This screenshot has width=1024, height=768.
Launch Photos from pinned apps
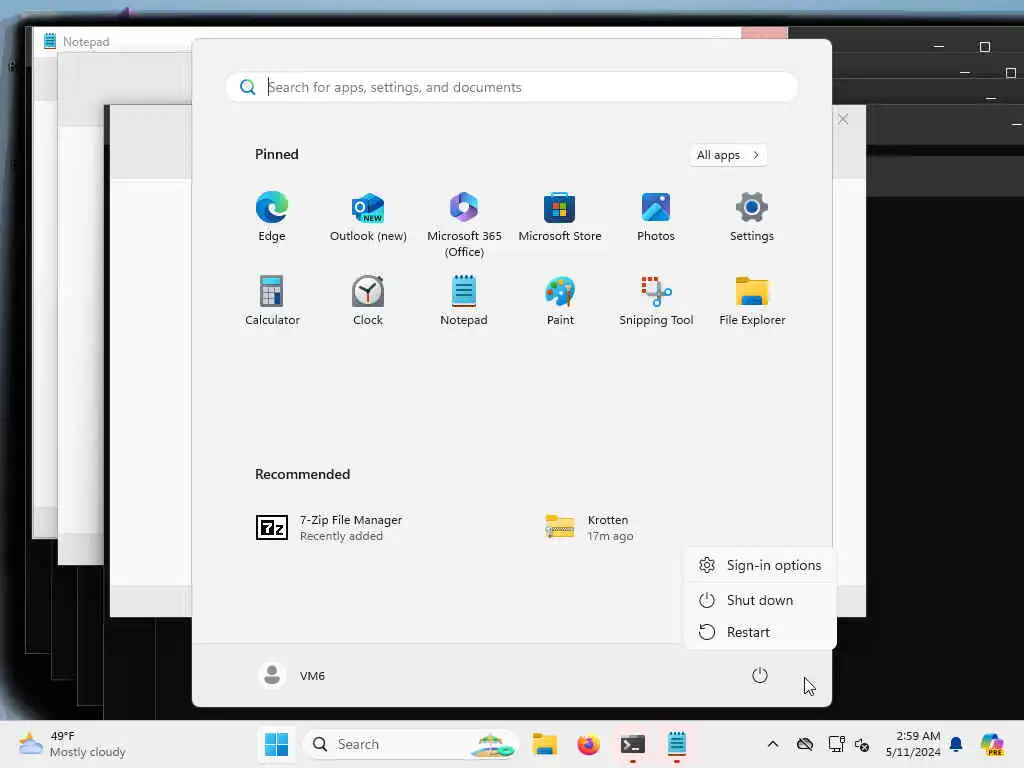click(656, 217)
